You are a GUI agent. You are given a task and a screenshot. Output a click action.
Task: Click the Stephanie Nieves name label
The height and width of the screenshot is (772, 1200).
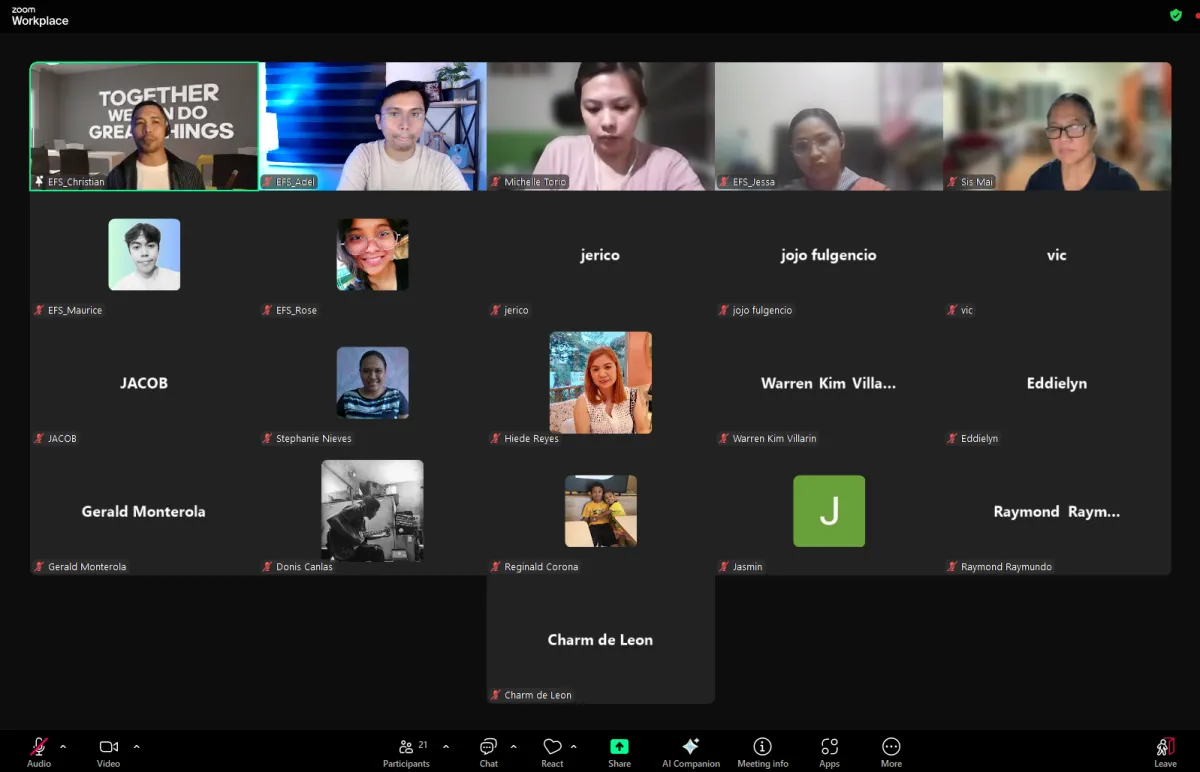tap(314, 438)
